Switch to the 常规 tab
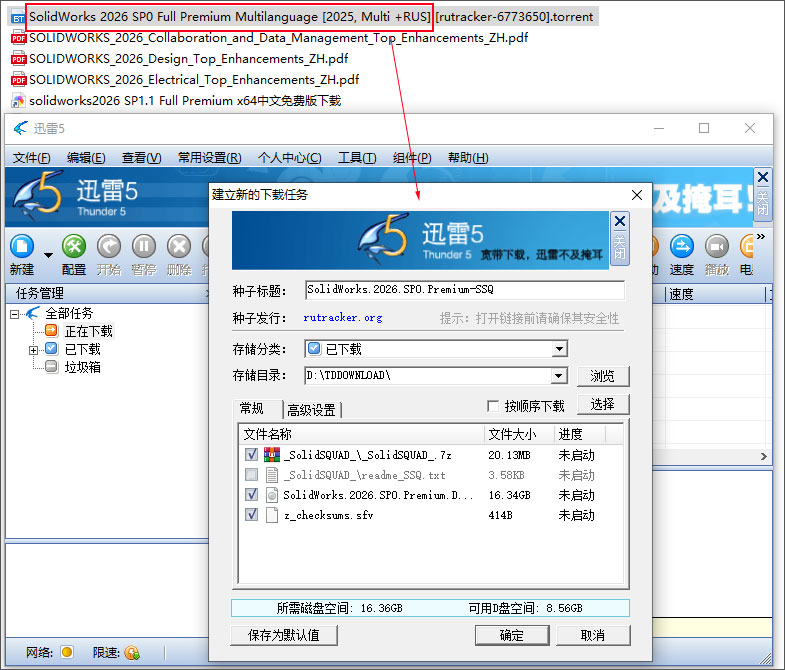785x670 pixels. tap(252, 409)
